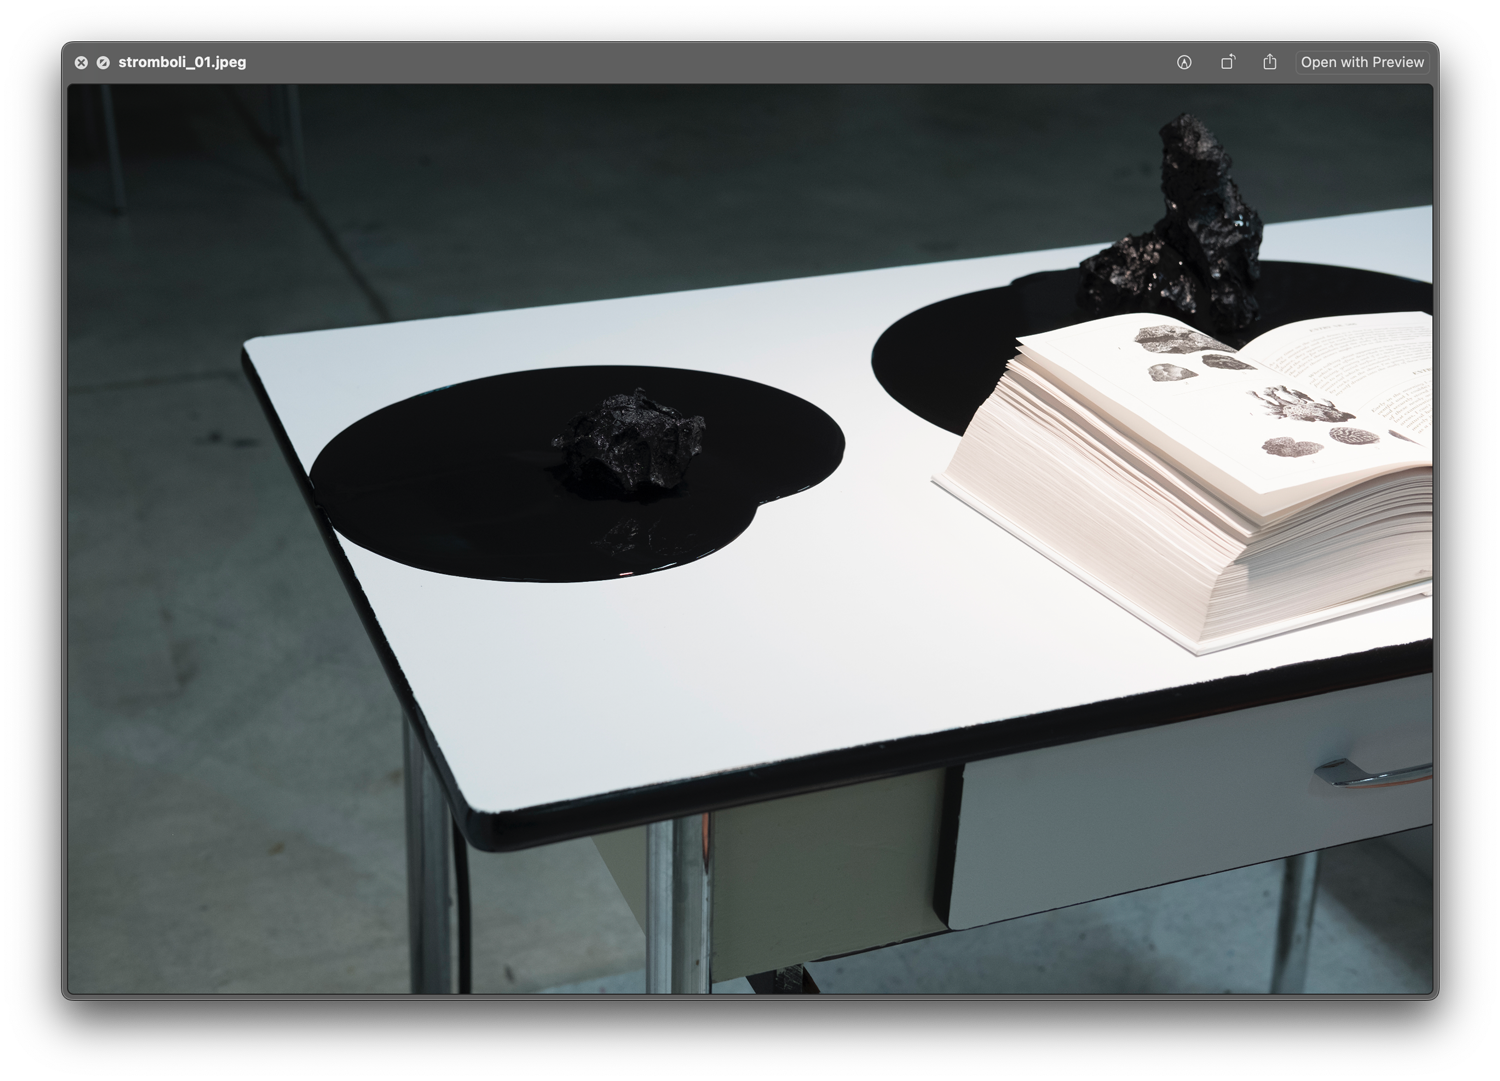
Task: Select the pencil-in-circle Markup icon
Action: pos(1184,62)
